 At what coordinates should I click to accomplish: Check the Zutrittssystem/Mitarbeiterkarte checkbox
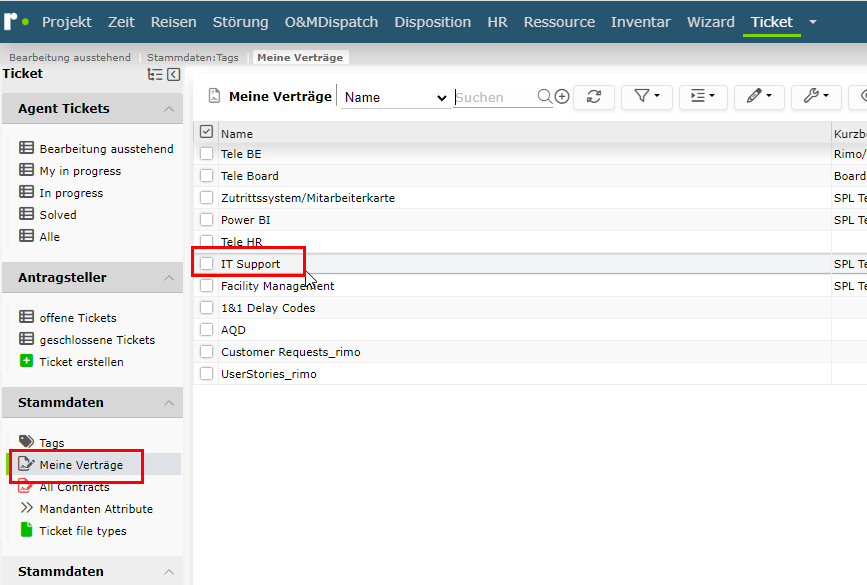point(206,197)
